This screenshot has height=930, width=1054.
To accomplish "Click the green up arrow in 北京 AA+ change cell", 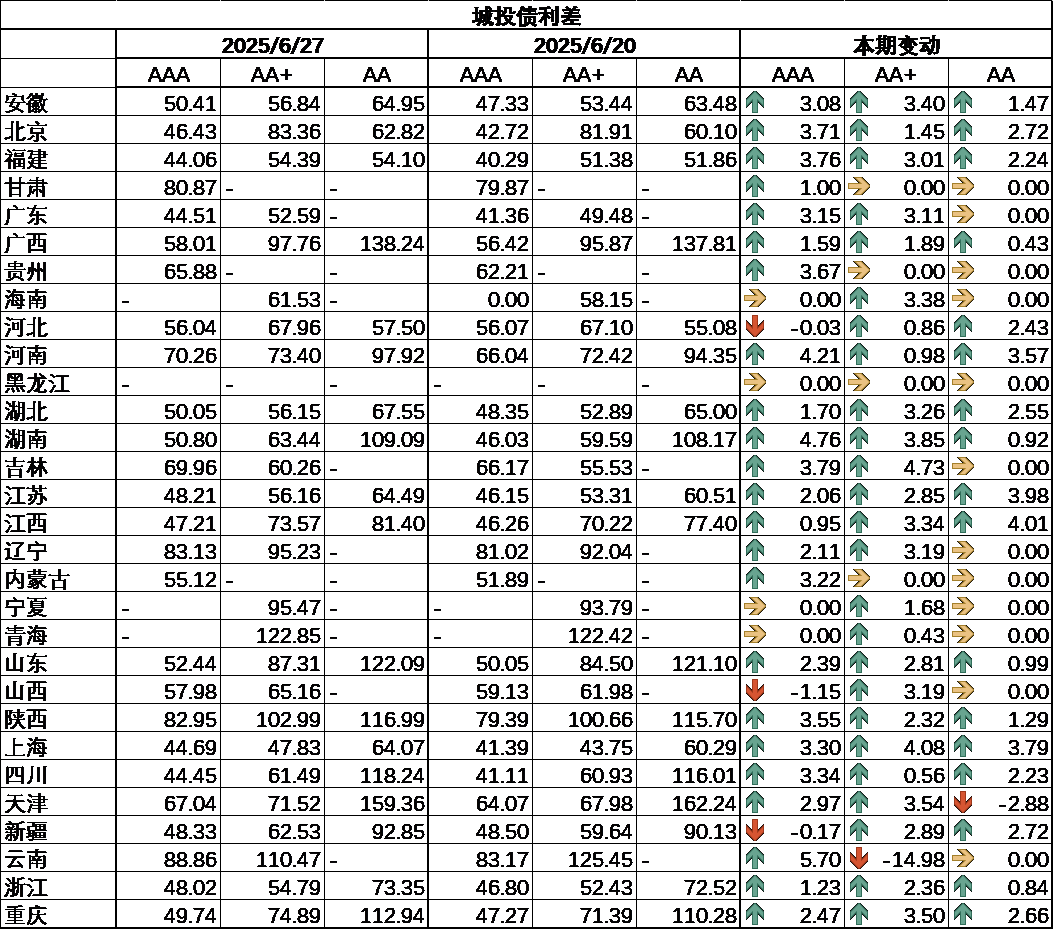I will [x=859, y=130].
